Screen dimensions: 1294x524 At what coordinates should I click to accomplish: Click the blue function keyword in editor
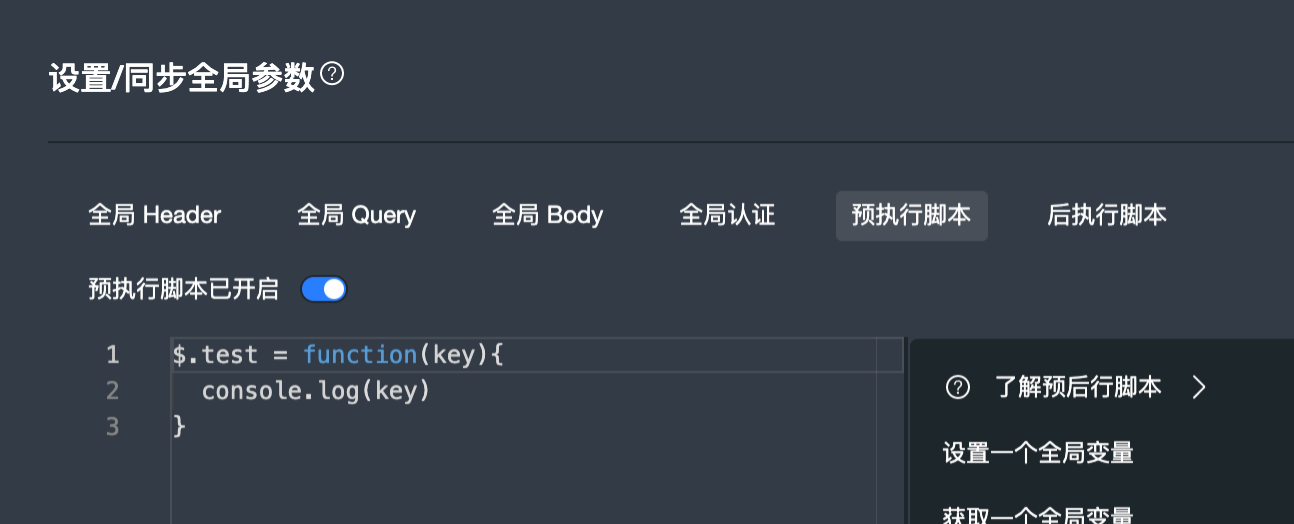[x=360, y=355]
